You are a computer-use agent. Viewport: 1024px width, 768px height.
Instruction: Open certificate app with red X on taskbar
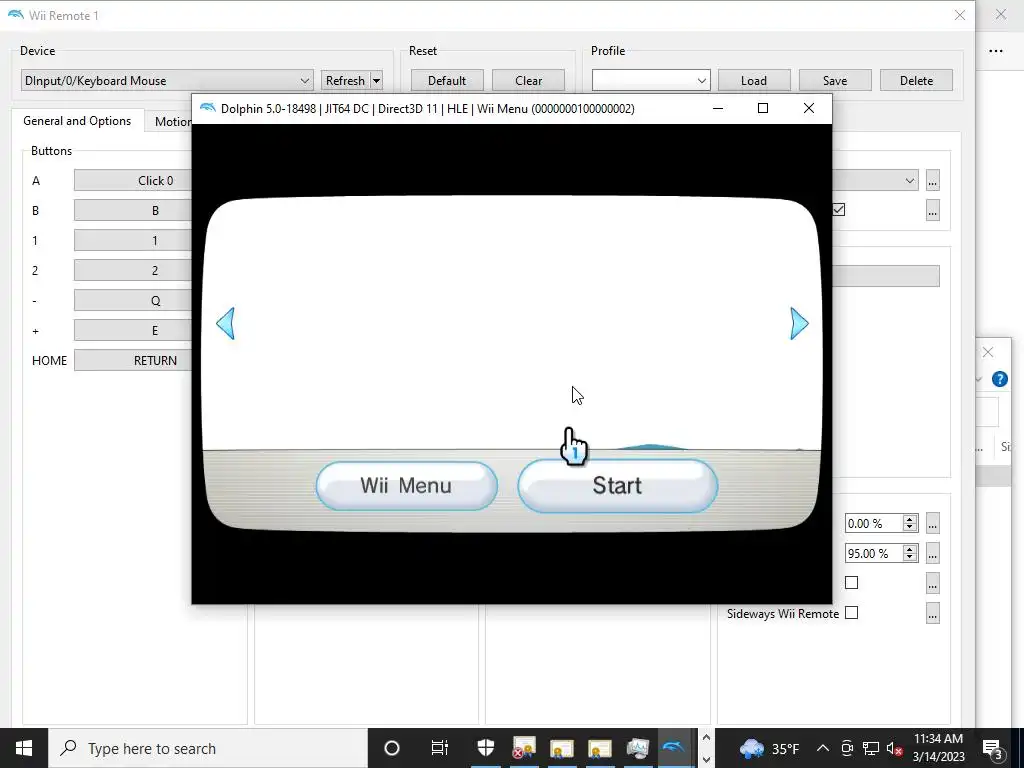click(524, 748)
